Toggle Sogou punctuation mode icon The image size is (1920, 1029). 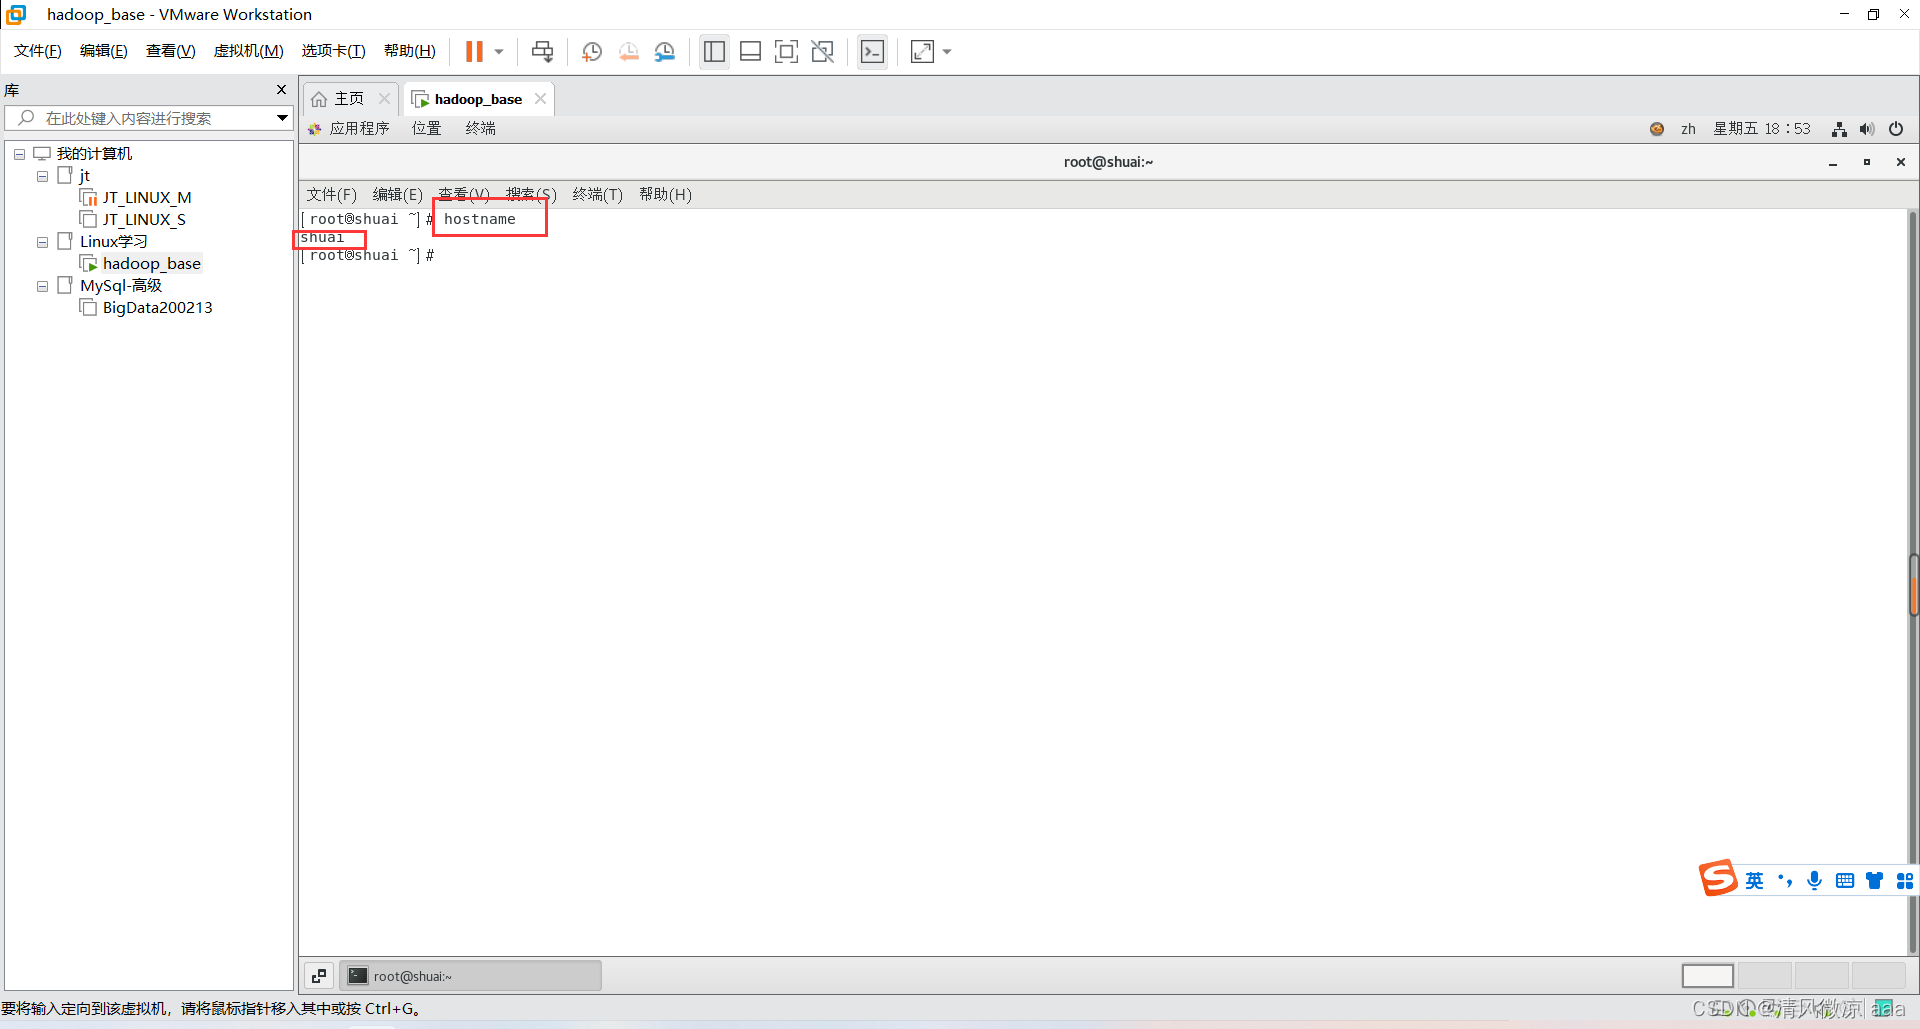click(1785, 881)
